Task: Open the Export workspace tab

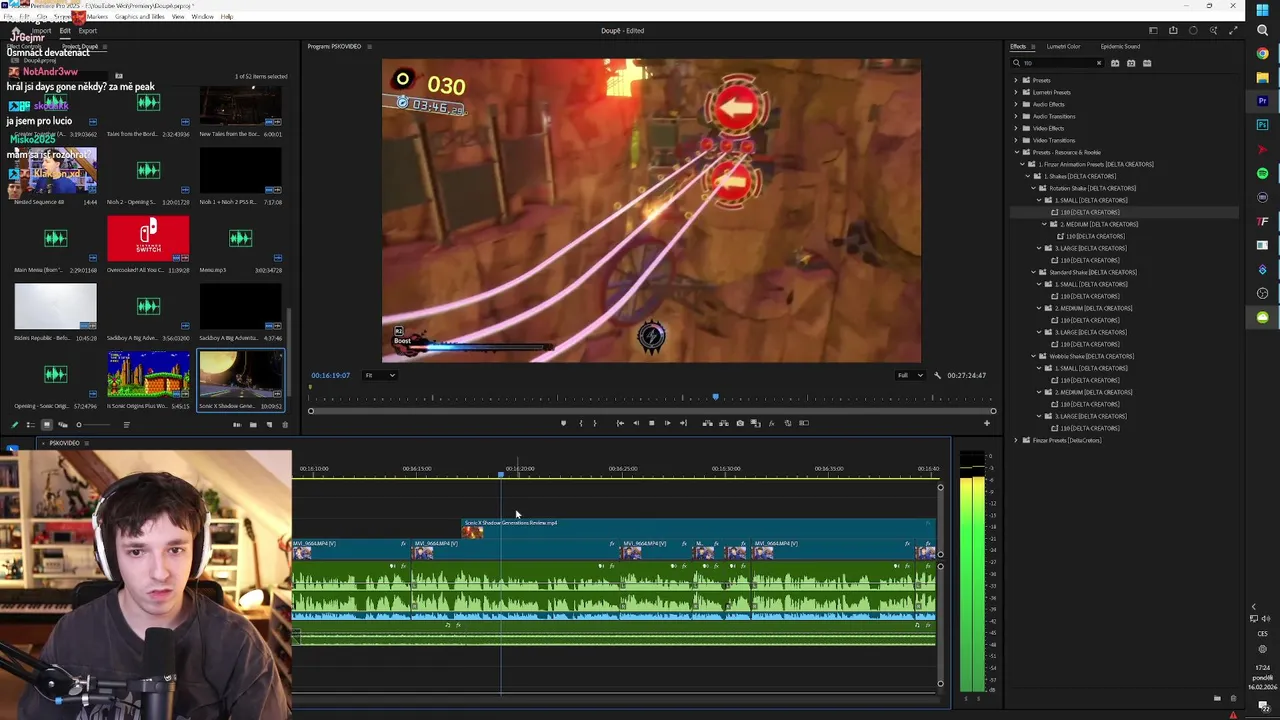Action: (x=88, y=31)
